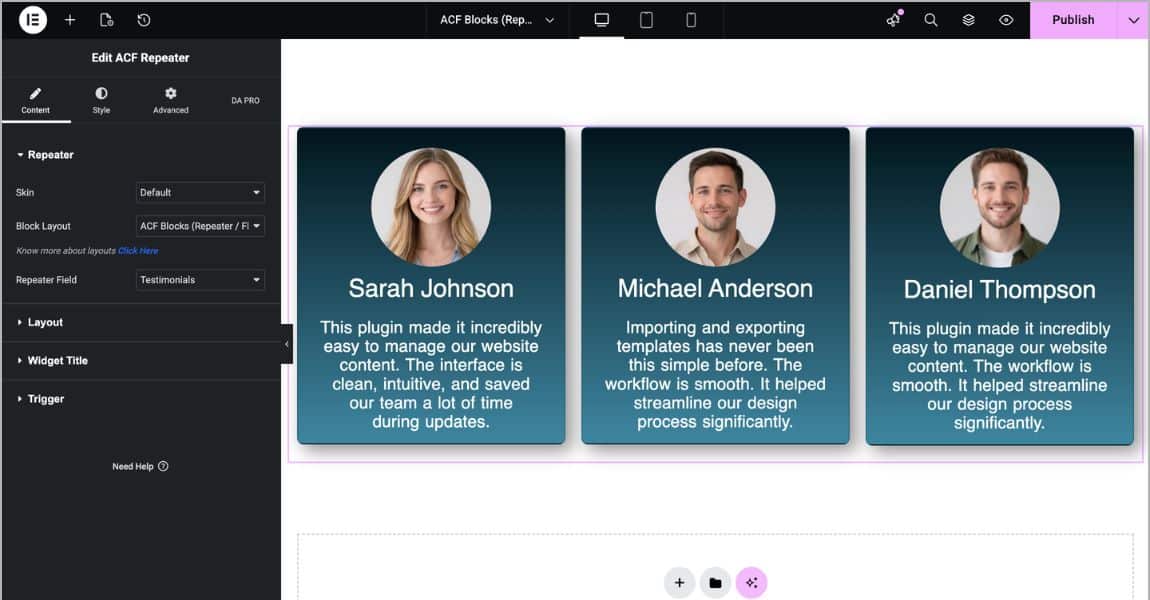Click the 'Sarah Johnson' name heading
The image size is (1150, 600).
coord(431,288)
